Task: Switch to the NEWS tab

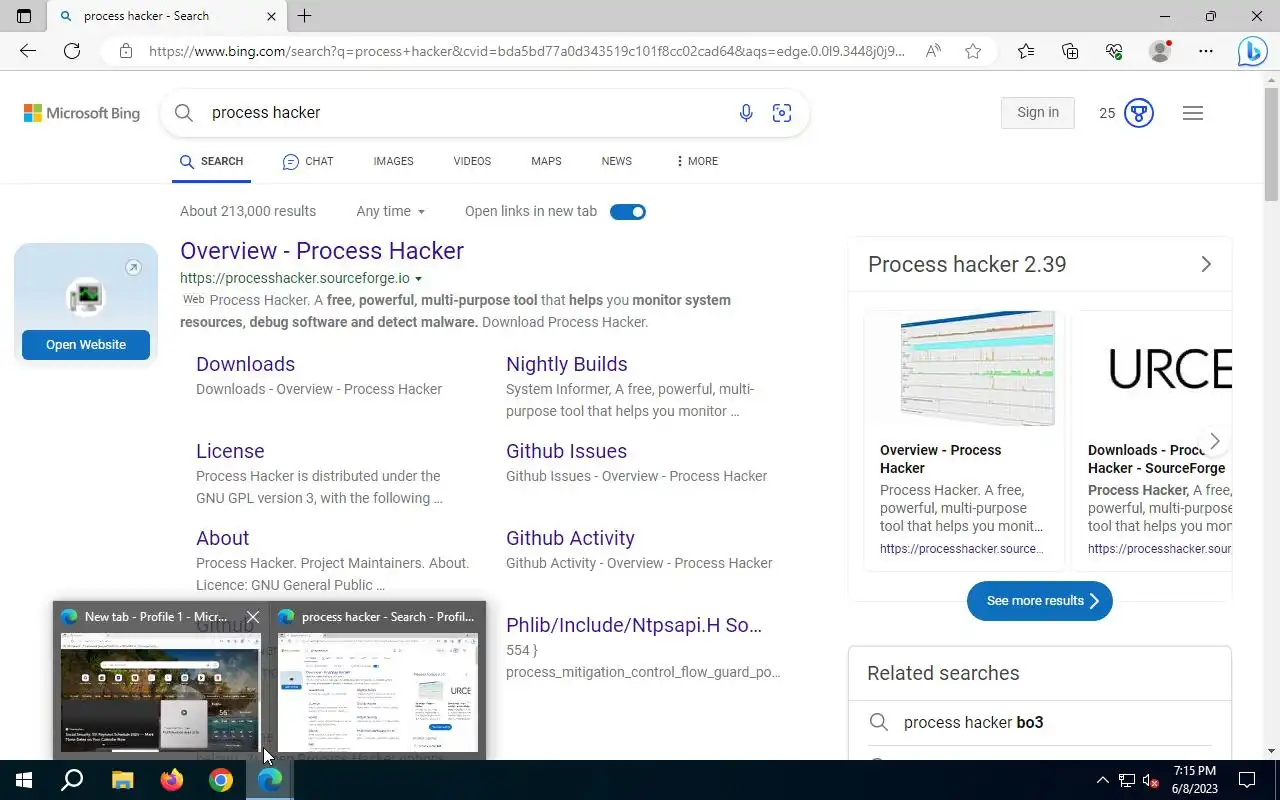Action: (x=616, y=161)
